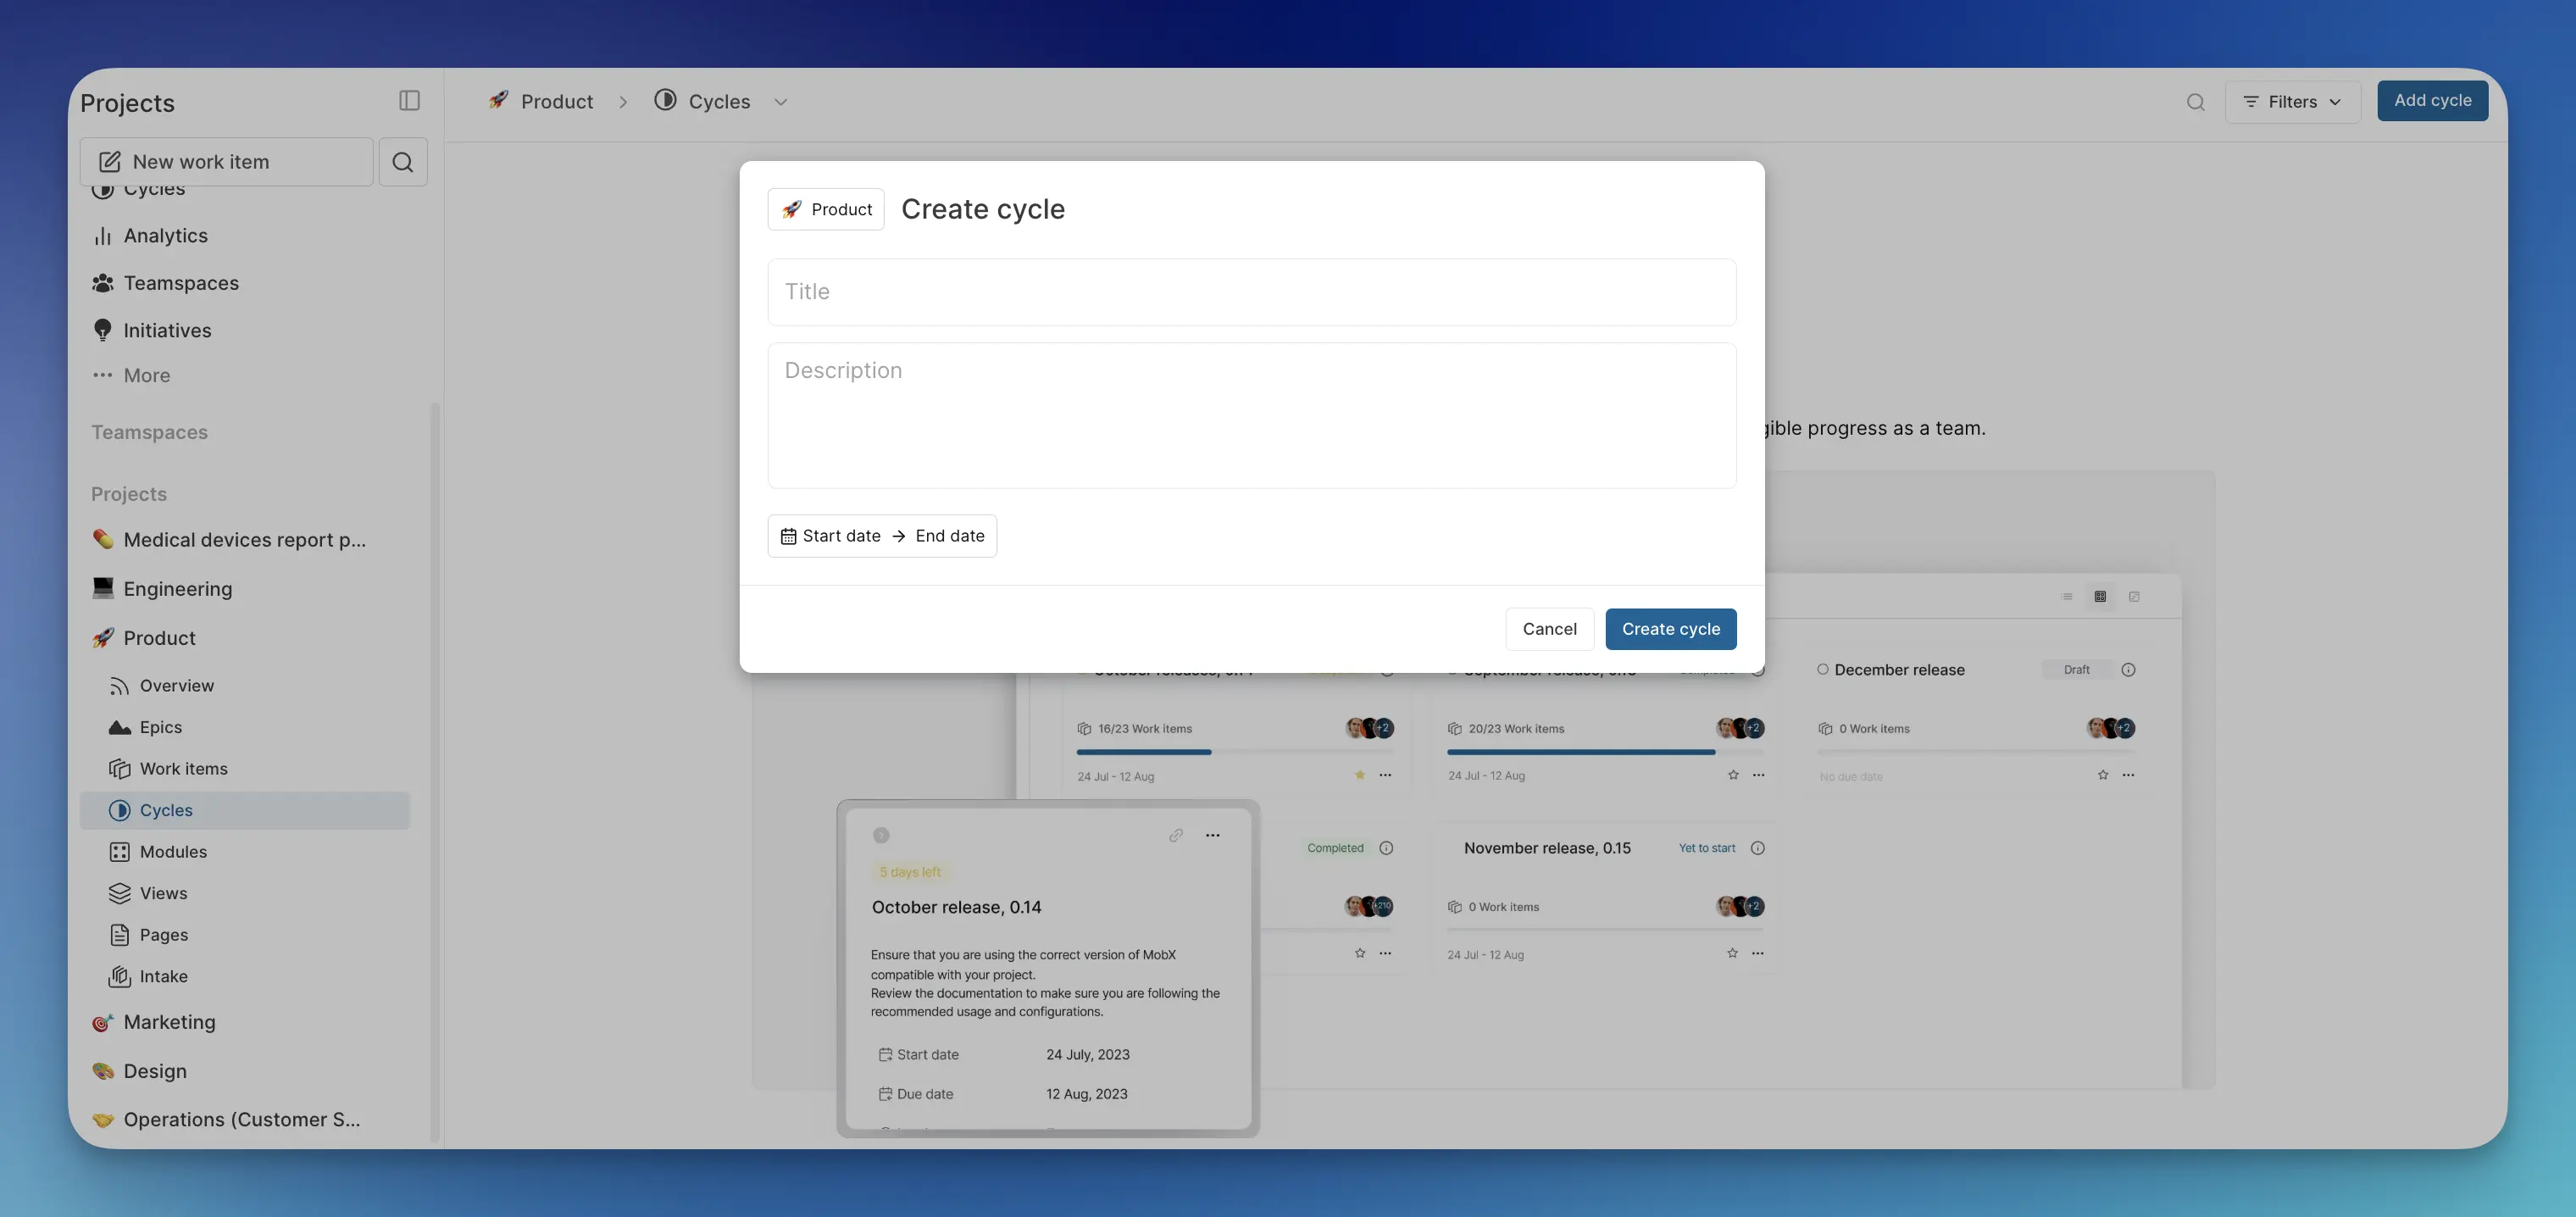Open November release more options menu
The height and width of the screenshot is (1217, 2576).
coord(1758,953)
